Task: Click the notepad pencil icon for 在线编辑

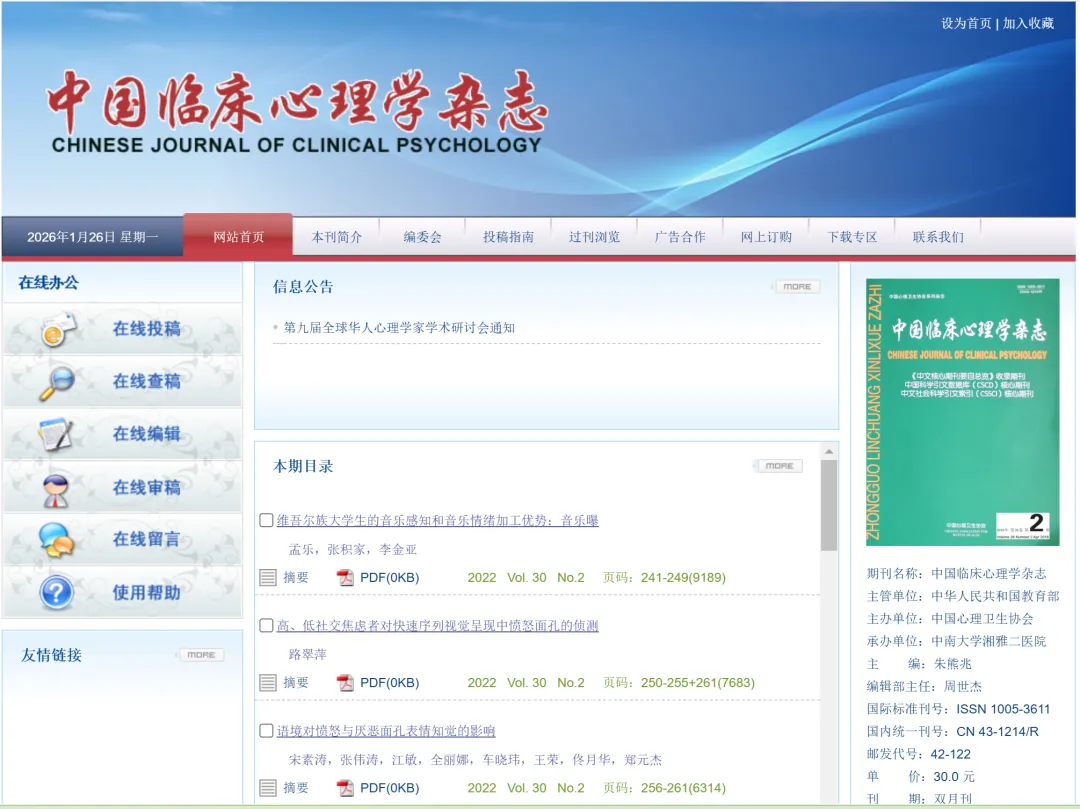Action: coord(56,435)
